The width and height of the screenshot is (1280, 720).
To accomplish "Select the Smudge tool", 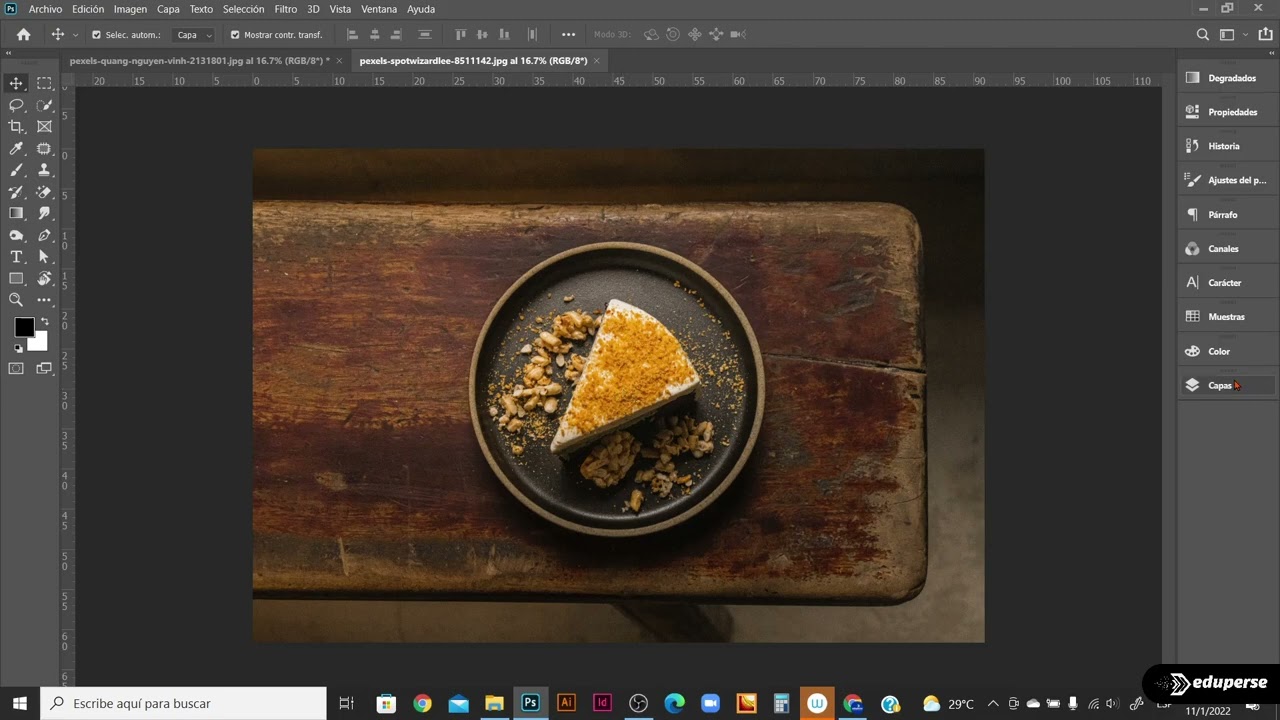I will [x=44, y=213].
